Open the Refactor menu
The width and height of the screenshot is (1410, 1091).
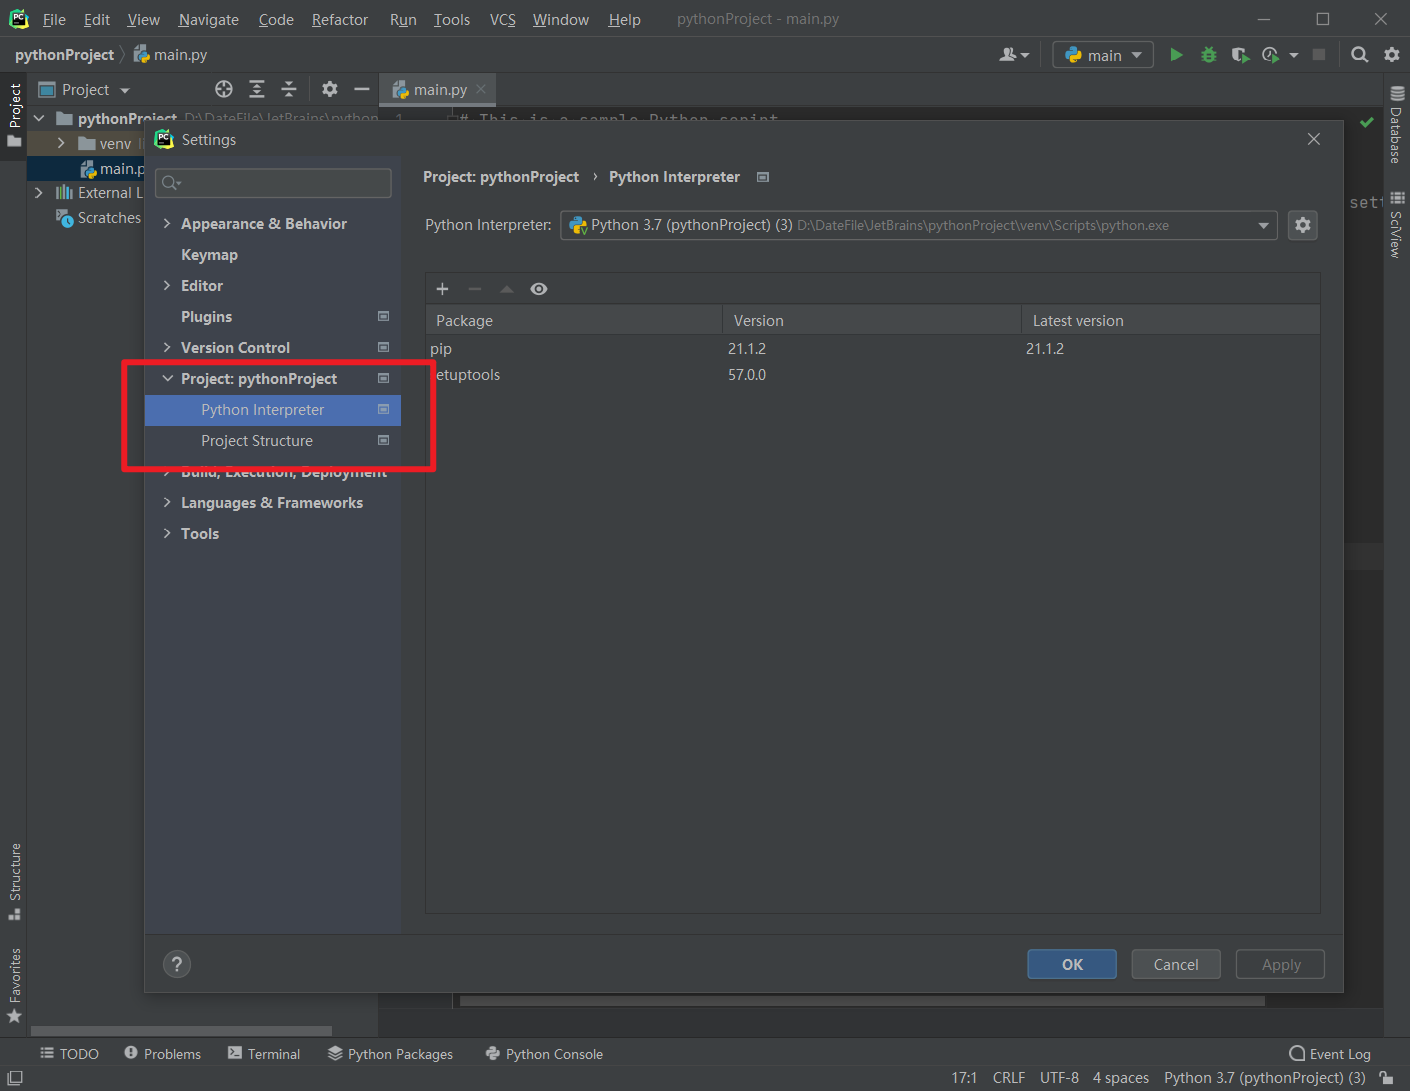point(339,20)
